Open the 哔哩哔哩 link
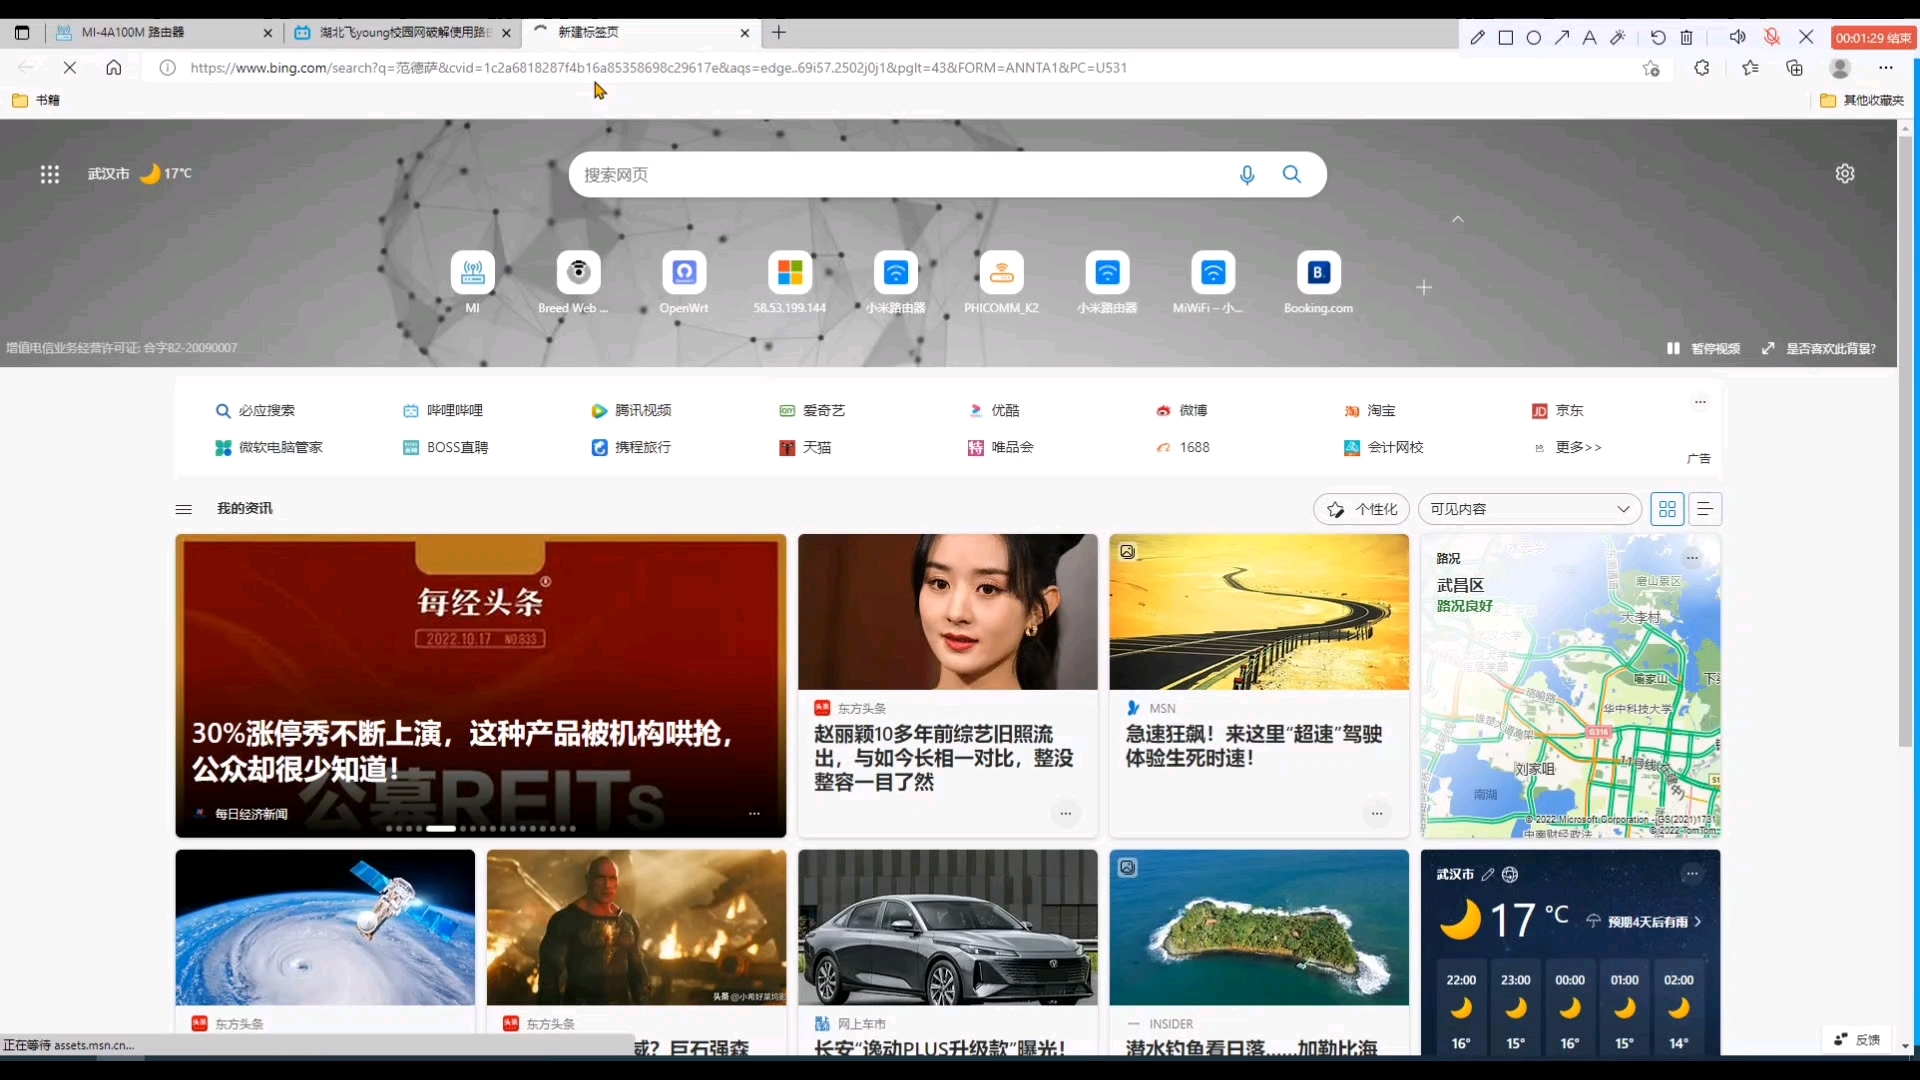 point(443,411)
